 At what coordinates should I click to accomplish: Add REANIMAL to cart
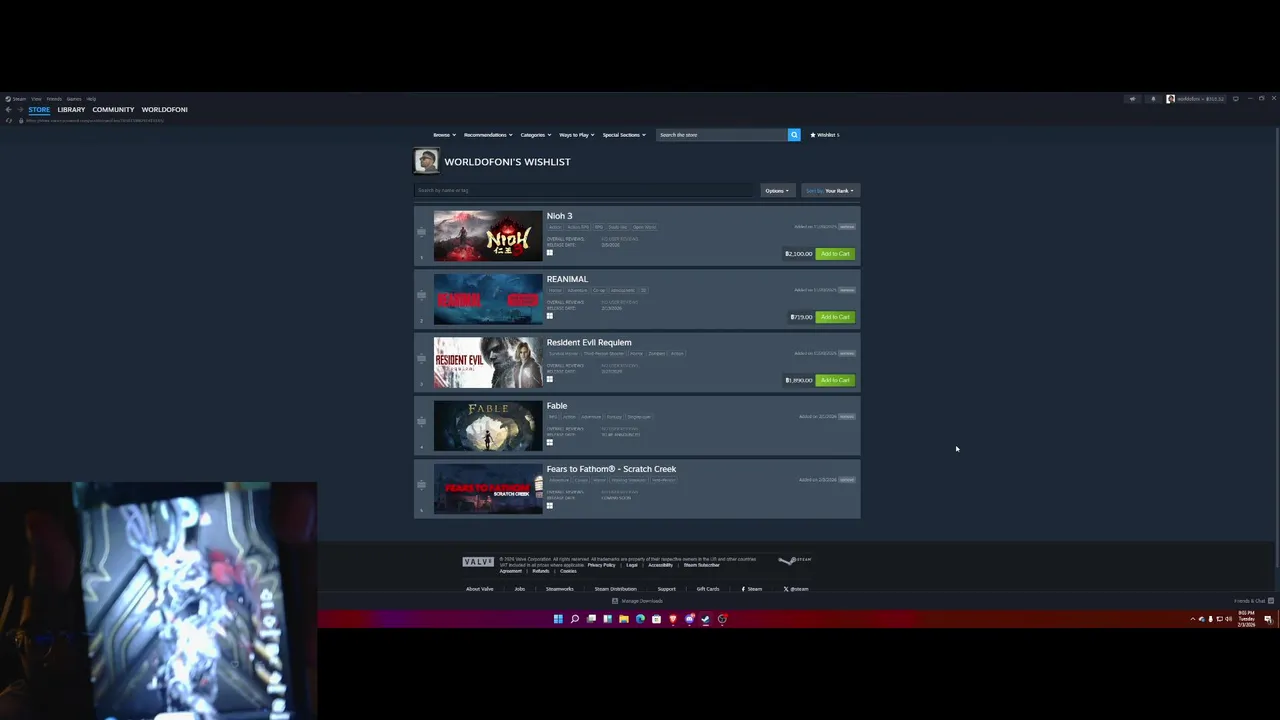click(835, 317)
